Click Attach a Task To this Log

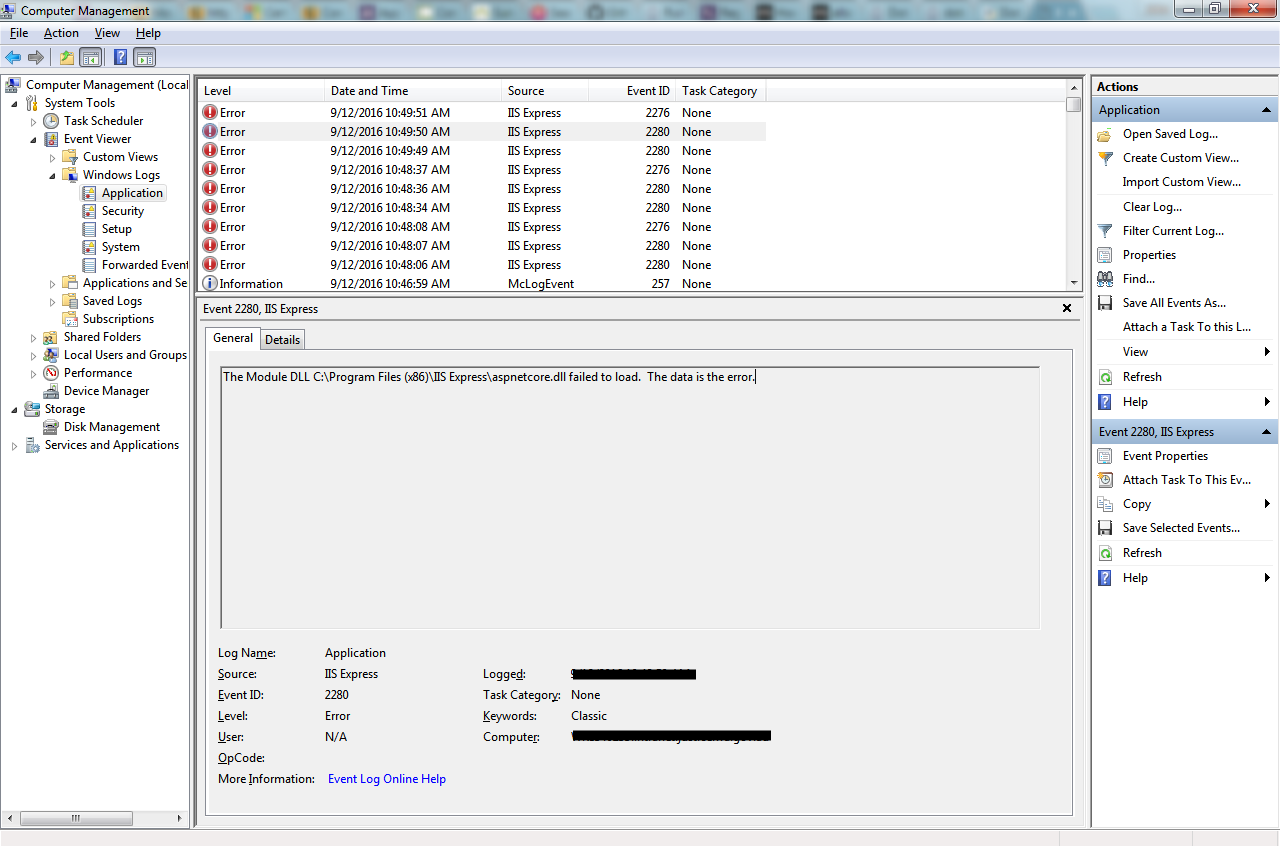pyautogui.click(x=1186, y=327)
